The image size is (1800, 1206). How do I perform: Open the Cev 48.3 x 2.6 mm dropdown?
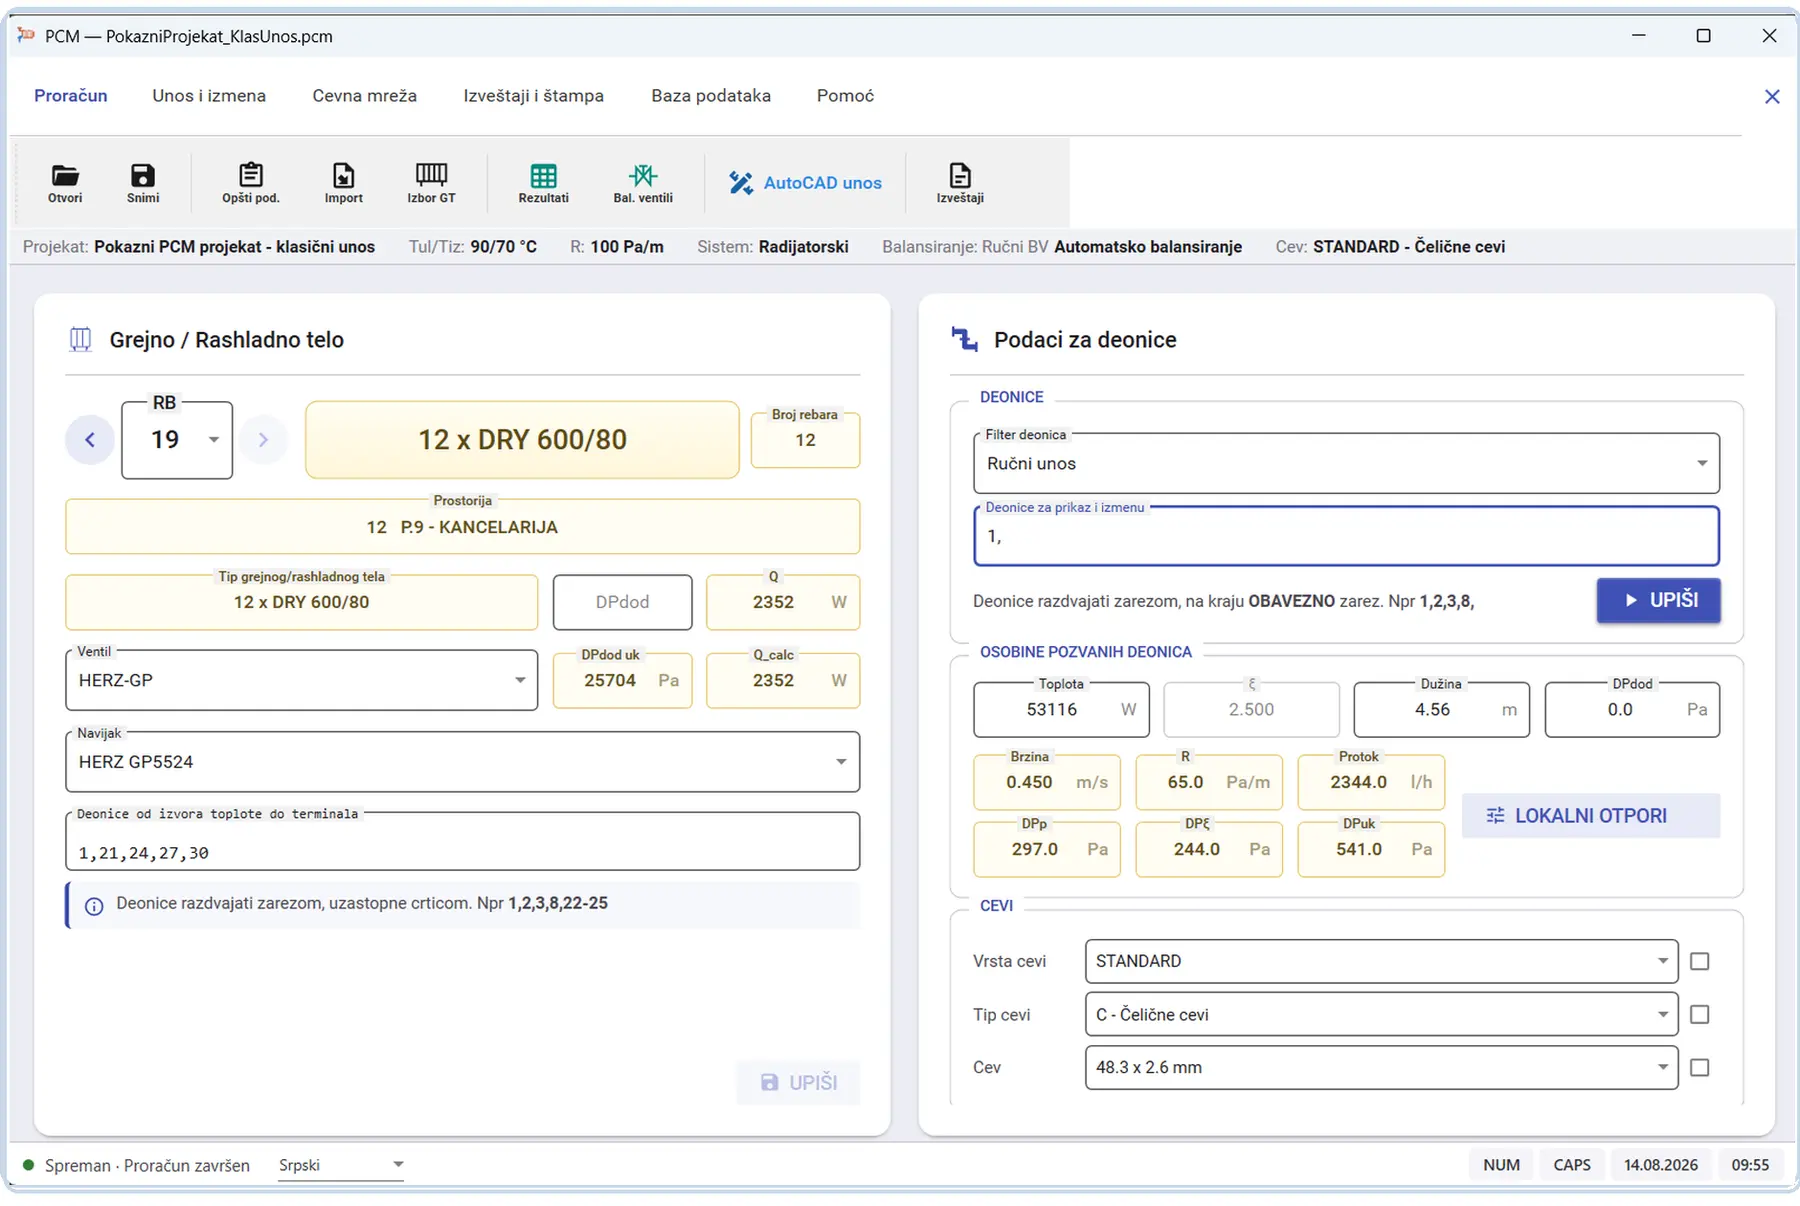[x=1381, y=1067]
